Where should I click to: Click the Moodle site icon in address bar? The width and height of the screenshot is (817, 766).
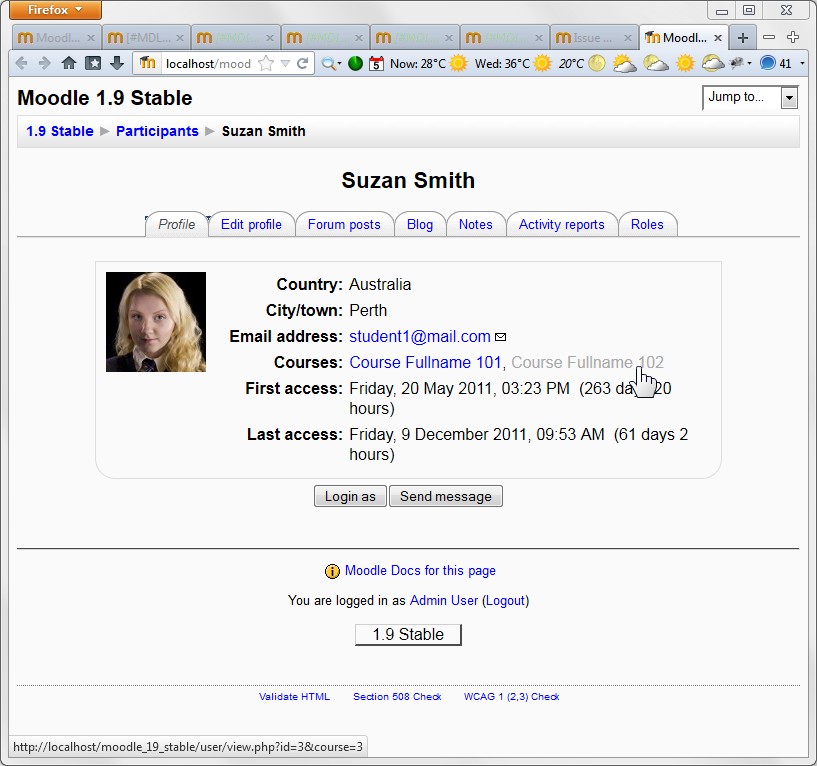[x=147, y=64]
